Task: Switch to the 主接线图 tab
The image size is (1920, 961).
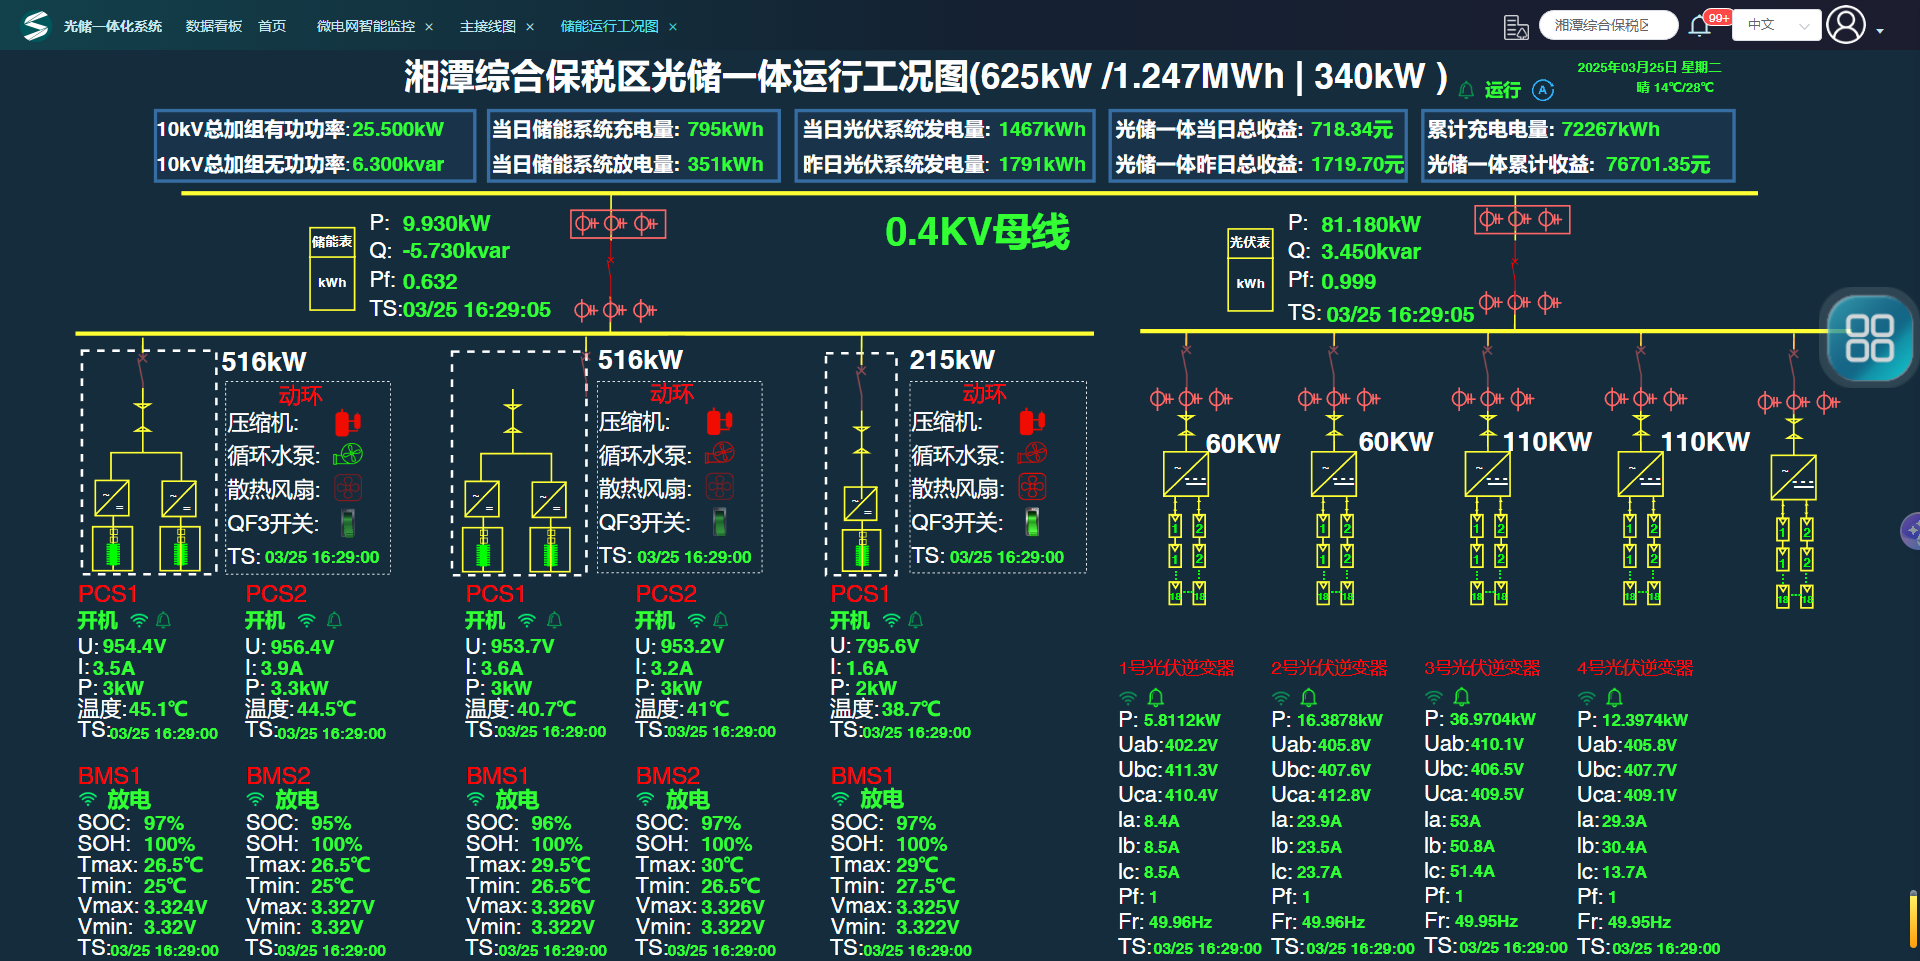Action: click(488, 26)
